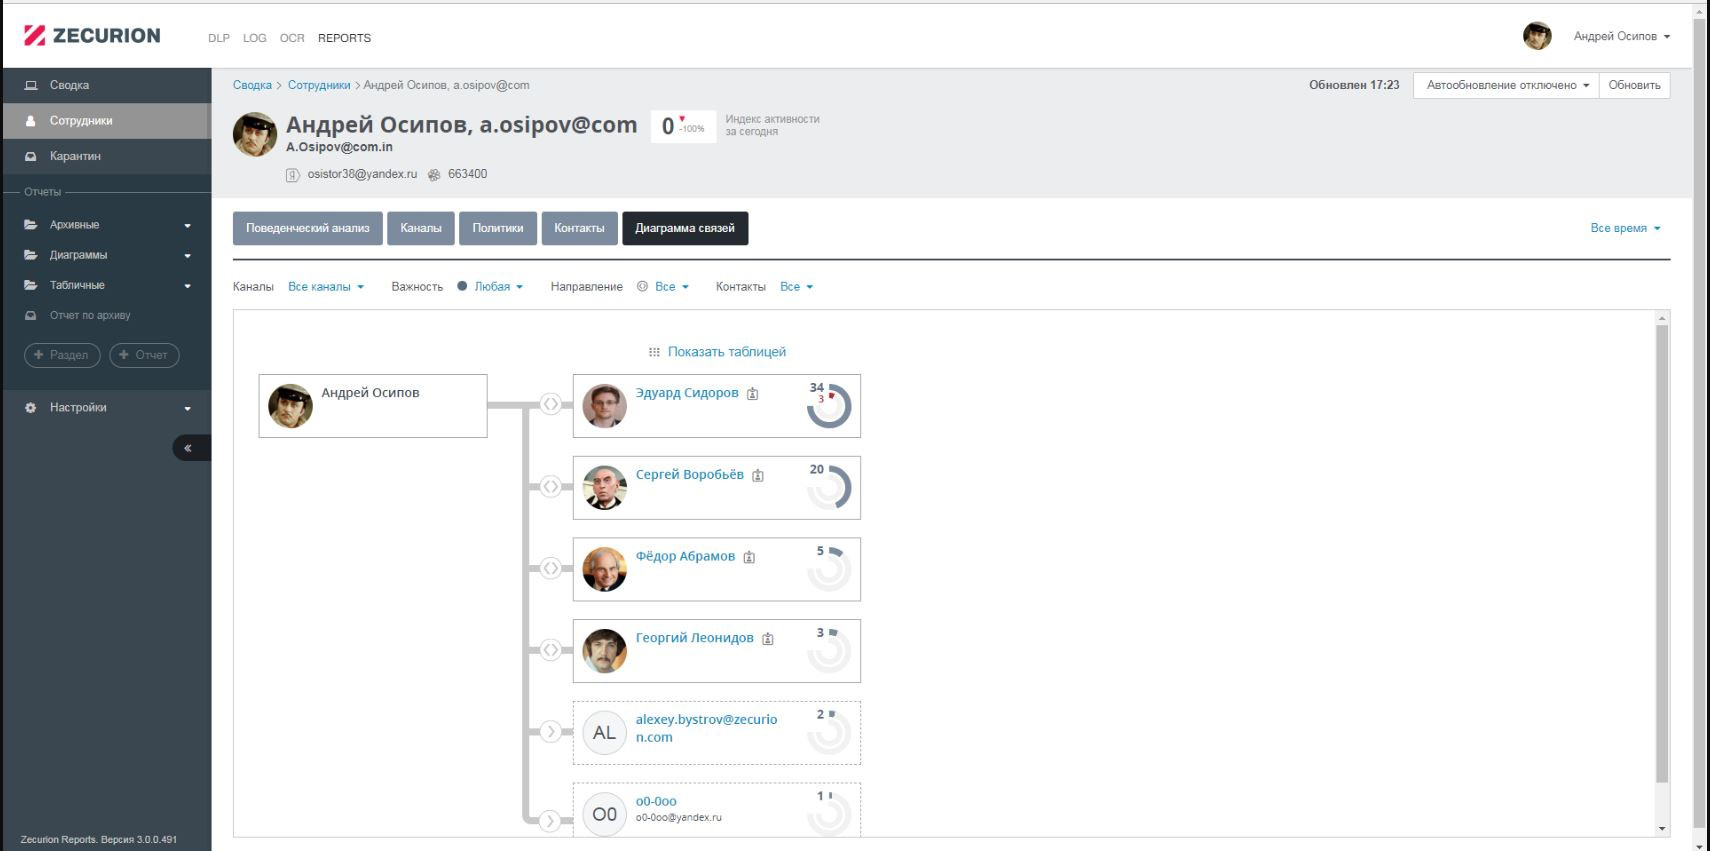The height and width of the screenshot is (851, 1710).
Task: Open Карантин from the sidebar
Action: pos(75,156)
